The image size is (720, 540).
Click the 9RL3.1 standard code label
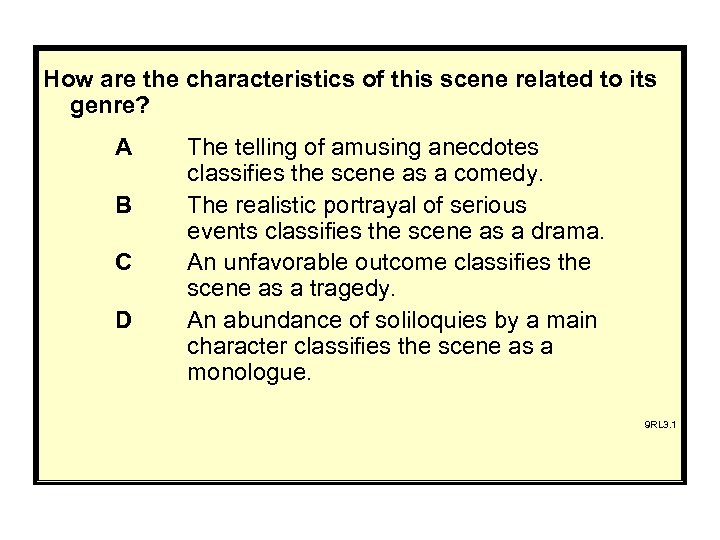pyautogui.click(x=659, y=424)
